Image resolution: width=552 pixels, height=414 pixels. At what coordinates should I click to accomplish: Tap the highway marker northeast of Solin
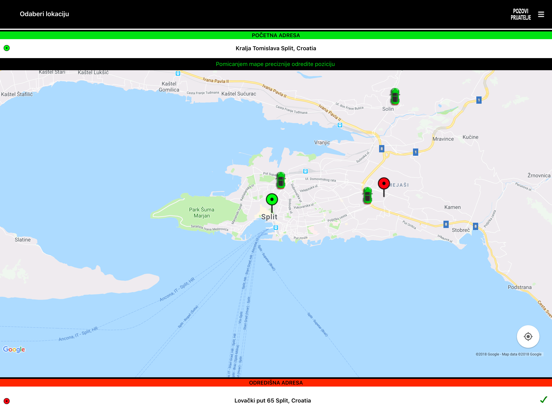pos(479,100)
